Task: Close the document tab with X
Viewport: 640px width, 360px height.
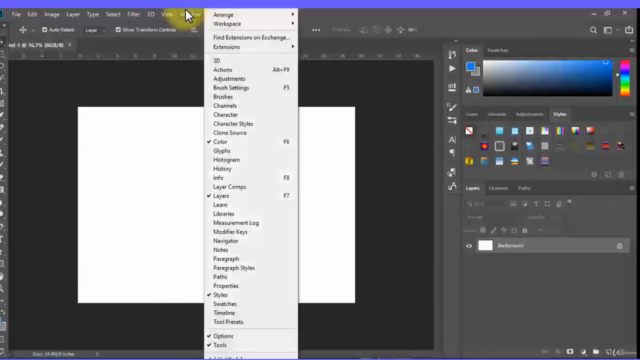Action: click(70, 45)
